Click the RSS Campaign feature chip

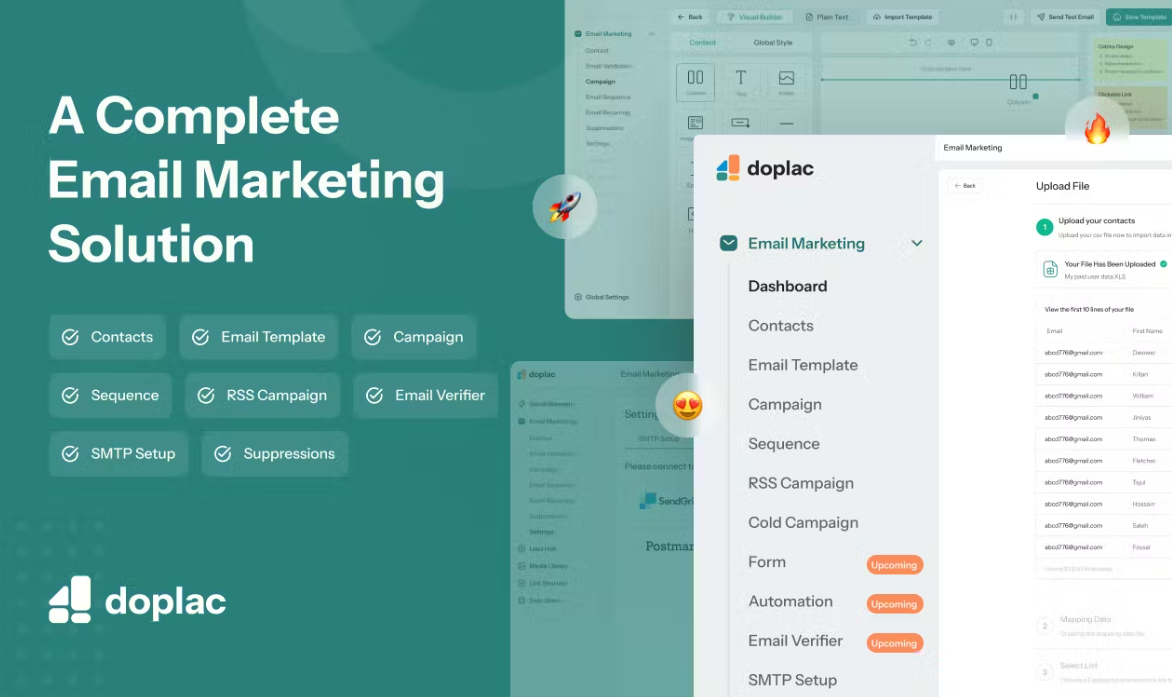point(262,395)
